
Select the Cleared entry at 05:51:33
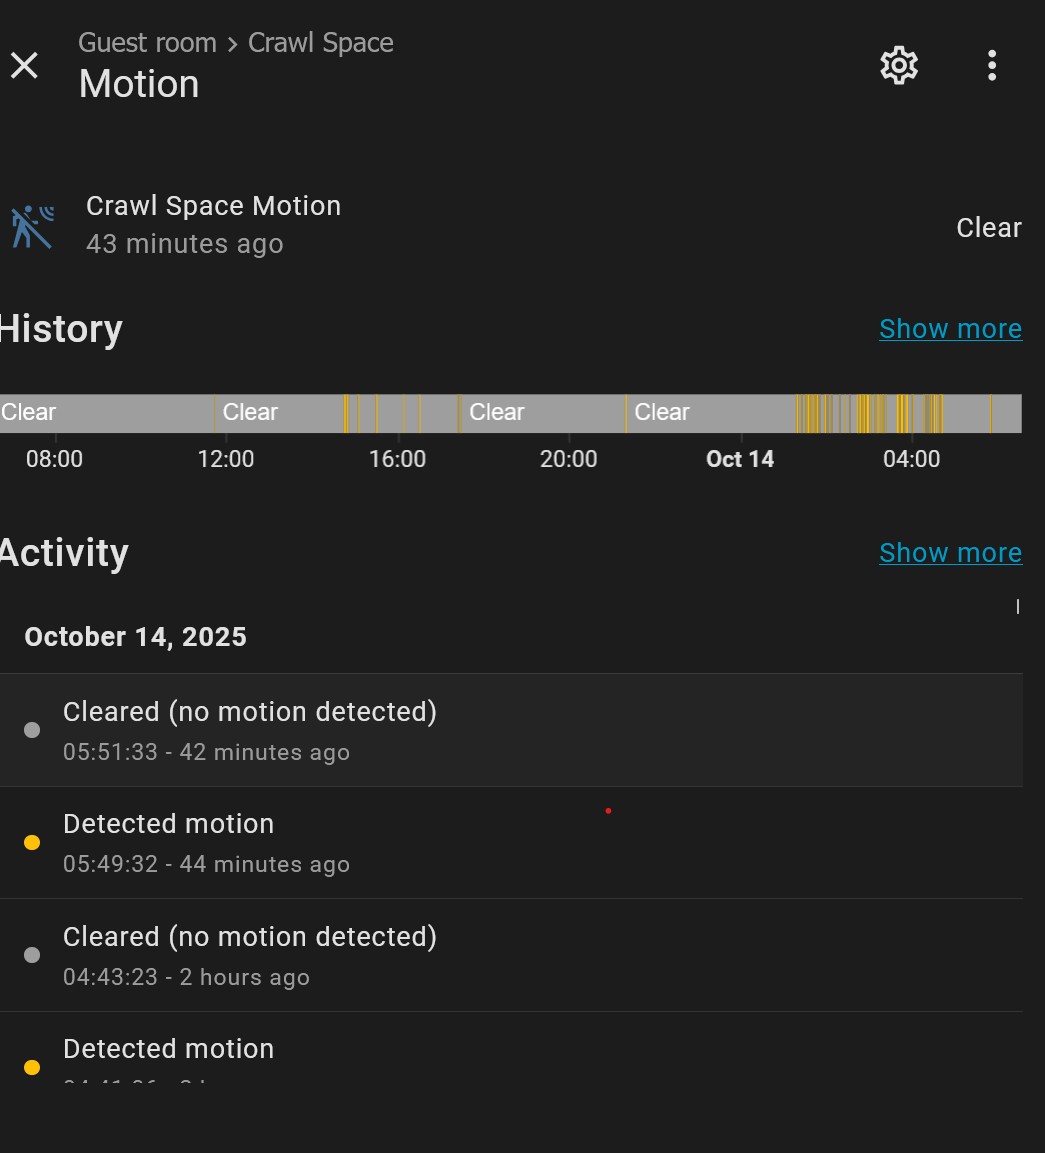tap(250, 730)
